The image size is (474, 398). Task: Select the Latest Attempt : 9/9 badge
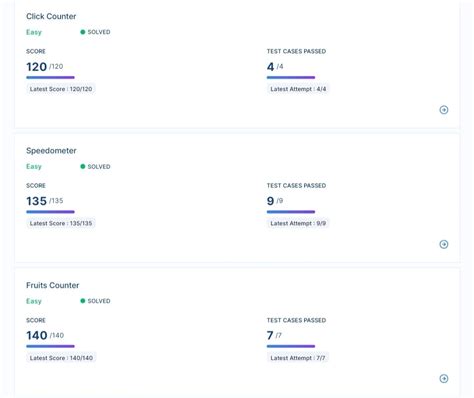tap(298, 223)
